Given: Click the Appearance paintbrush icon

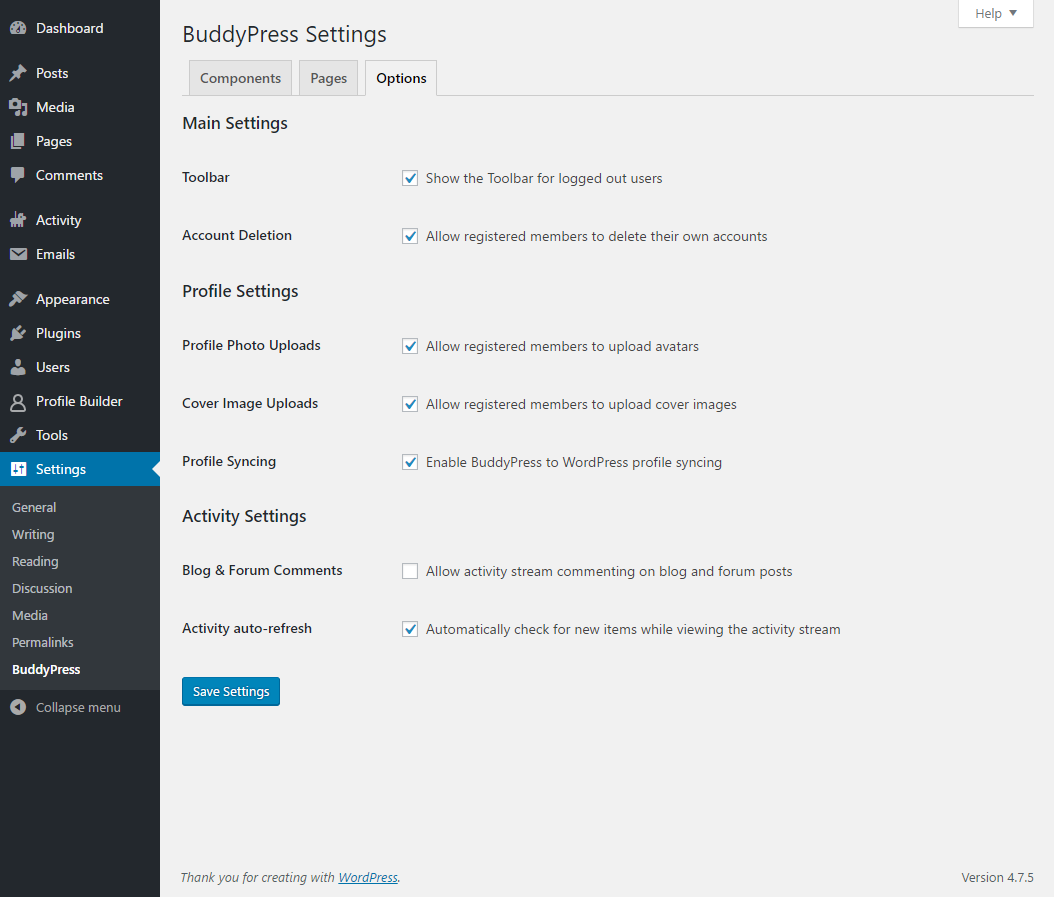Looking at the screenshot, I should [18, 299].
